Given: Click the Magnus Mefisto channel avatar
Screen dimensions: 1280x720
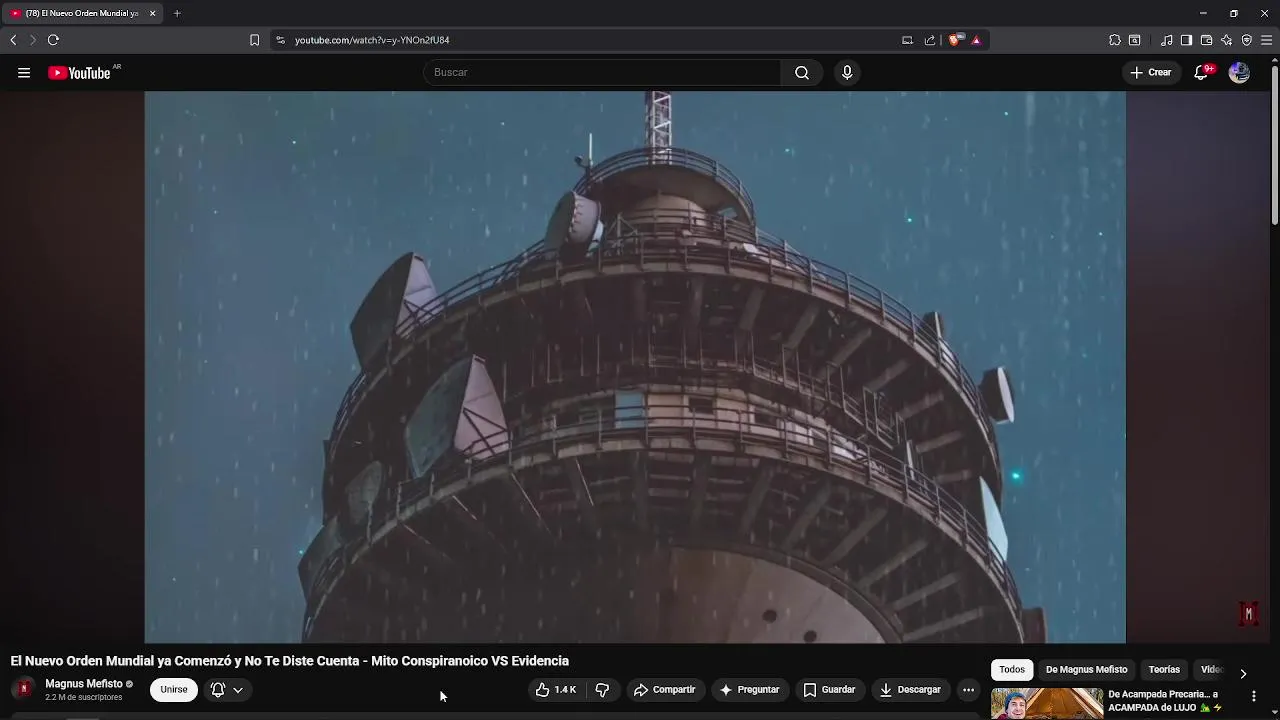Looking at the screenshot, I should [24, 689].
